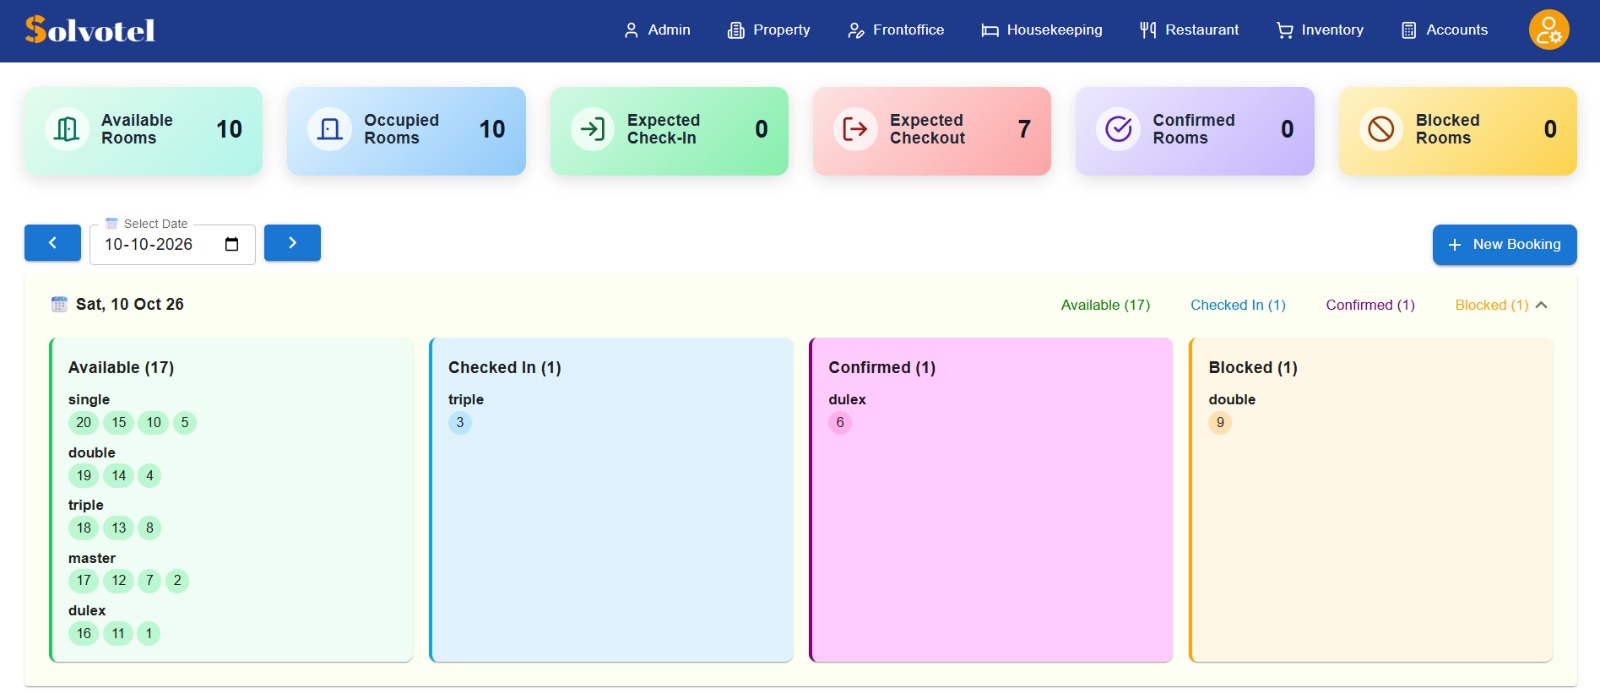Click the Blocked (1) filter link

[x=1491, y=305]
